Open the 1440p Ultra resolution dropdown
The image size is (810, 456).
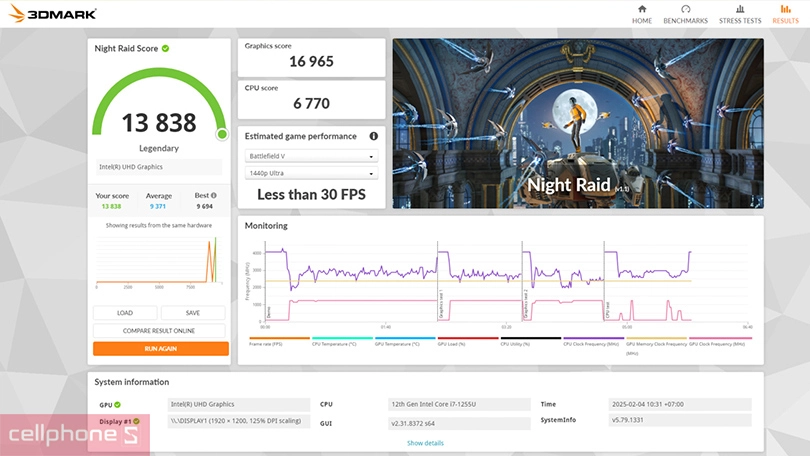tap(312, 174)
